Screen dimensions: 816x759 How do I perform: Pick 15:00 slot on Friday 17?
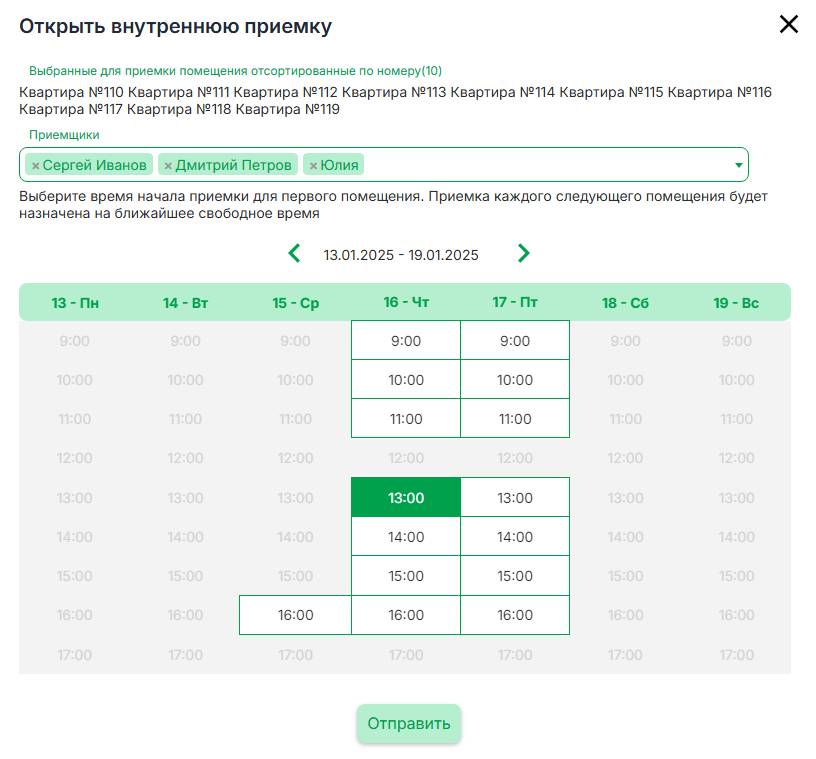coord(515,576)
